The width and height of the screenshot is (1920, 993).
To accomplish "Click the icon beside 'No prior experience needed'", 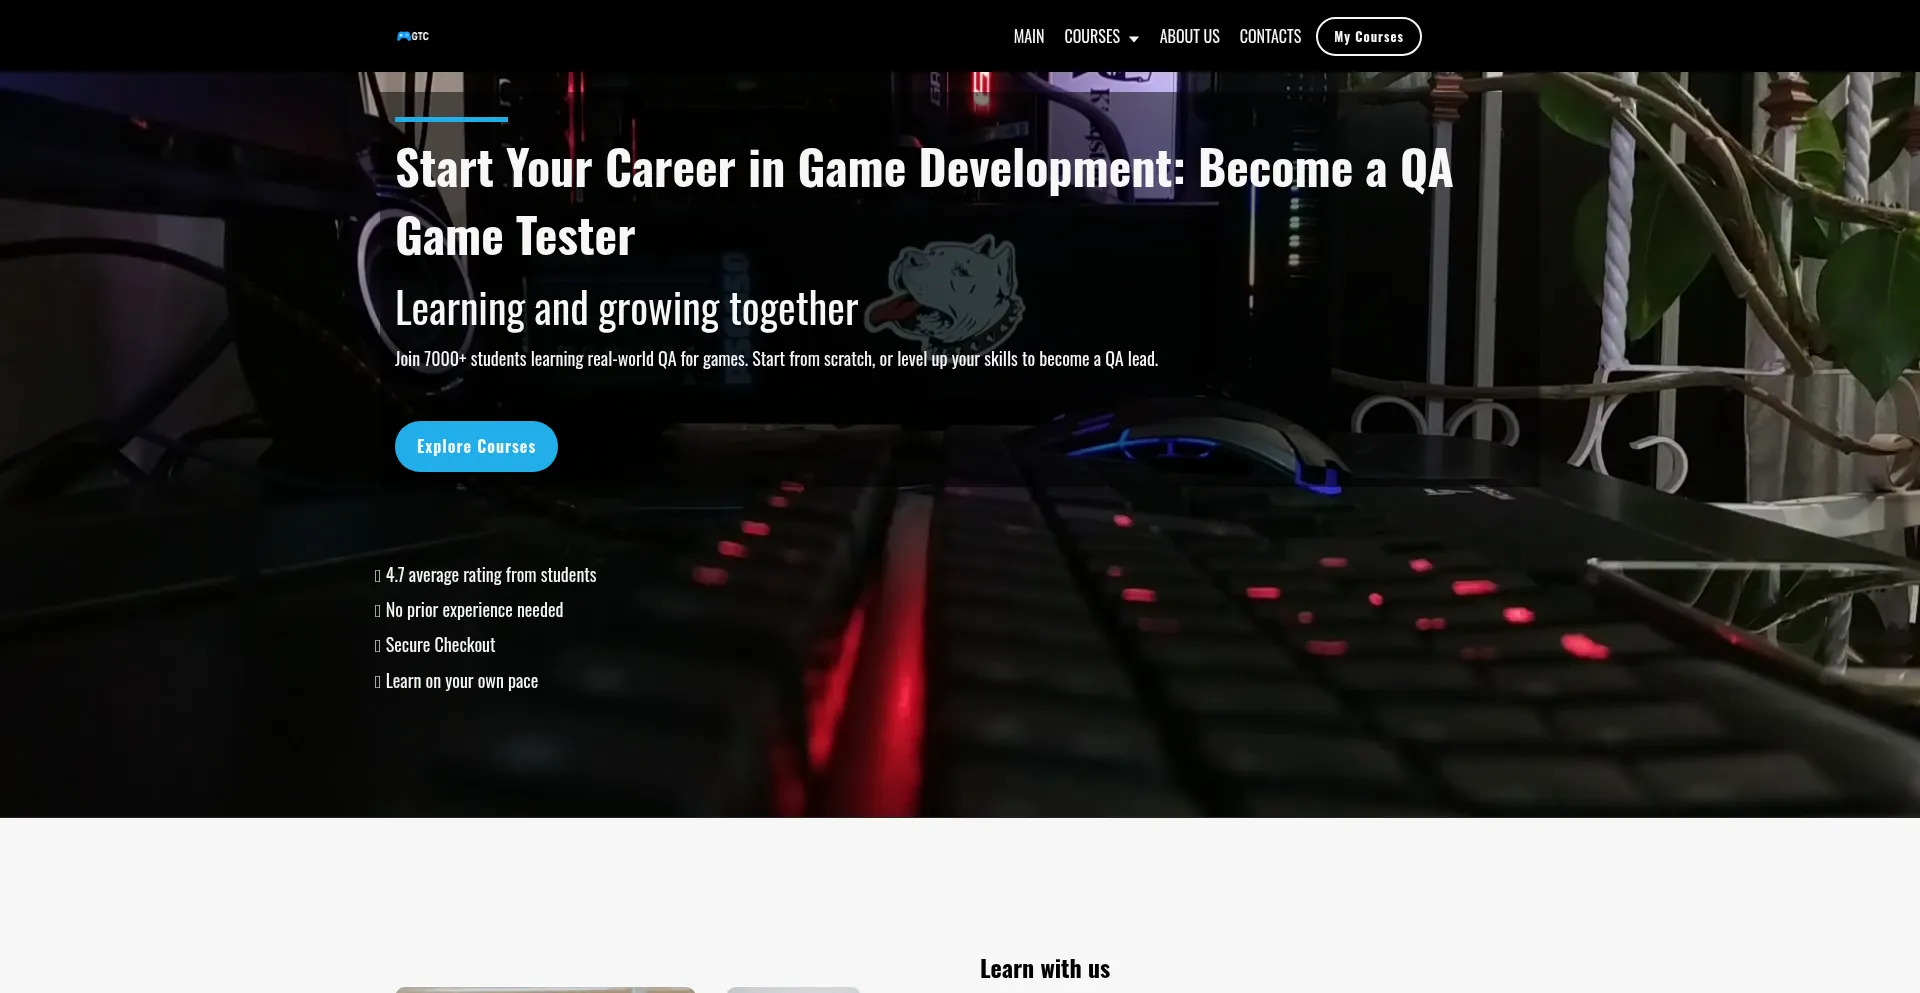I will point(378,611).
